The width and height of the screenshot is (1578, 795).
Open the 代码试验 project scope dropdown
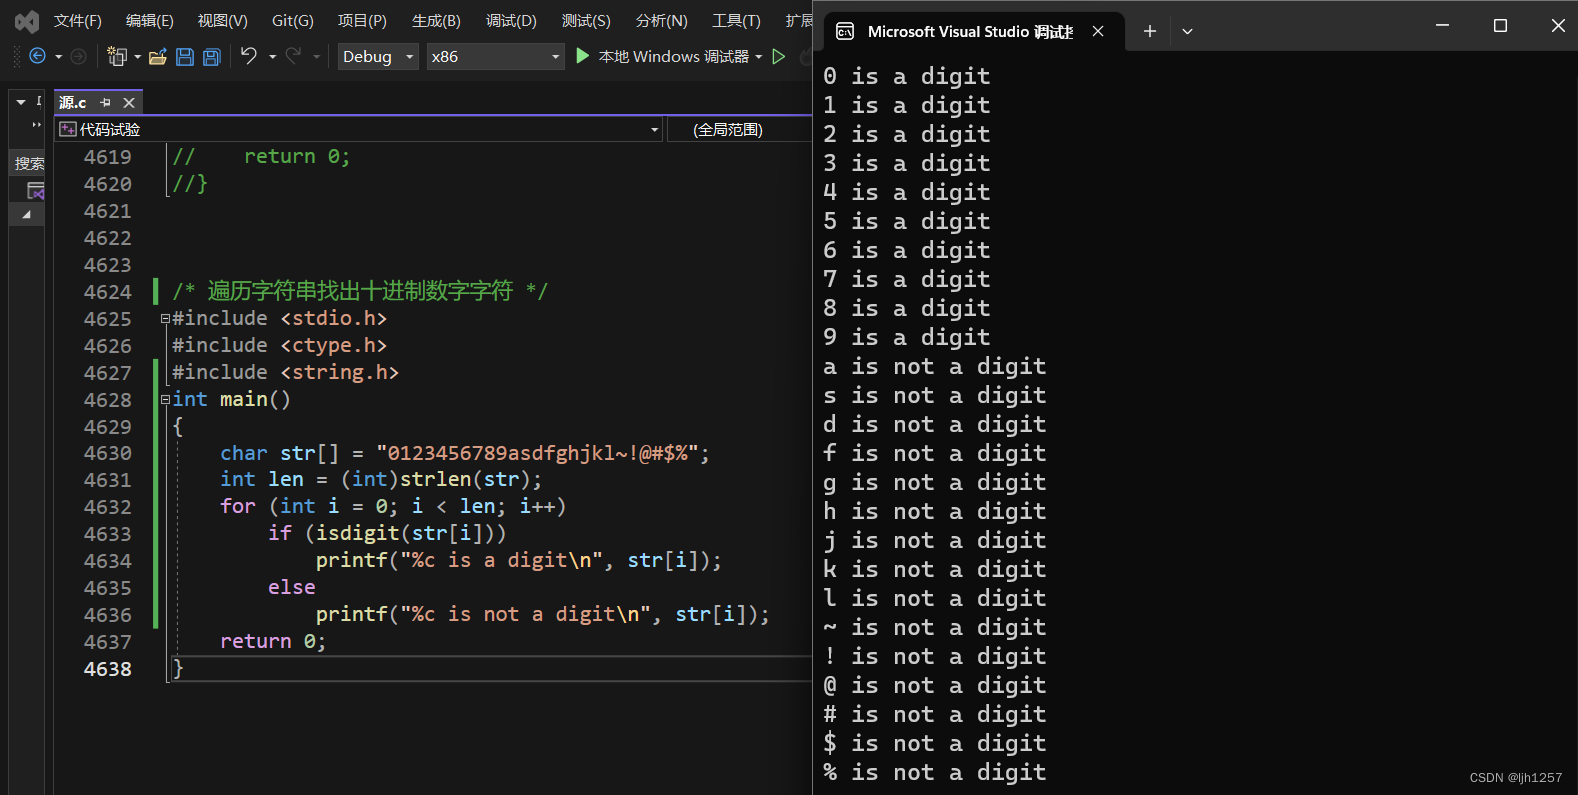coord(655,129)
